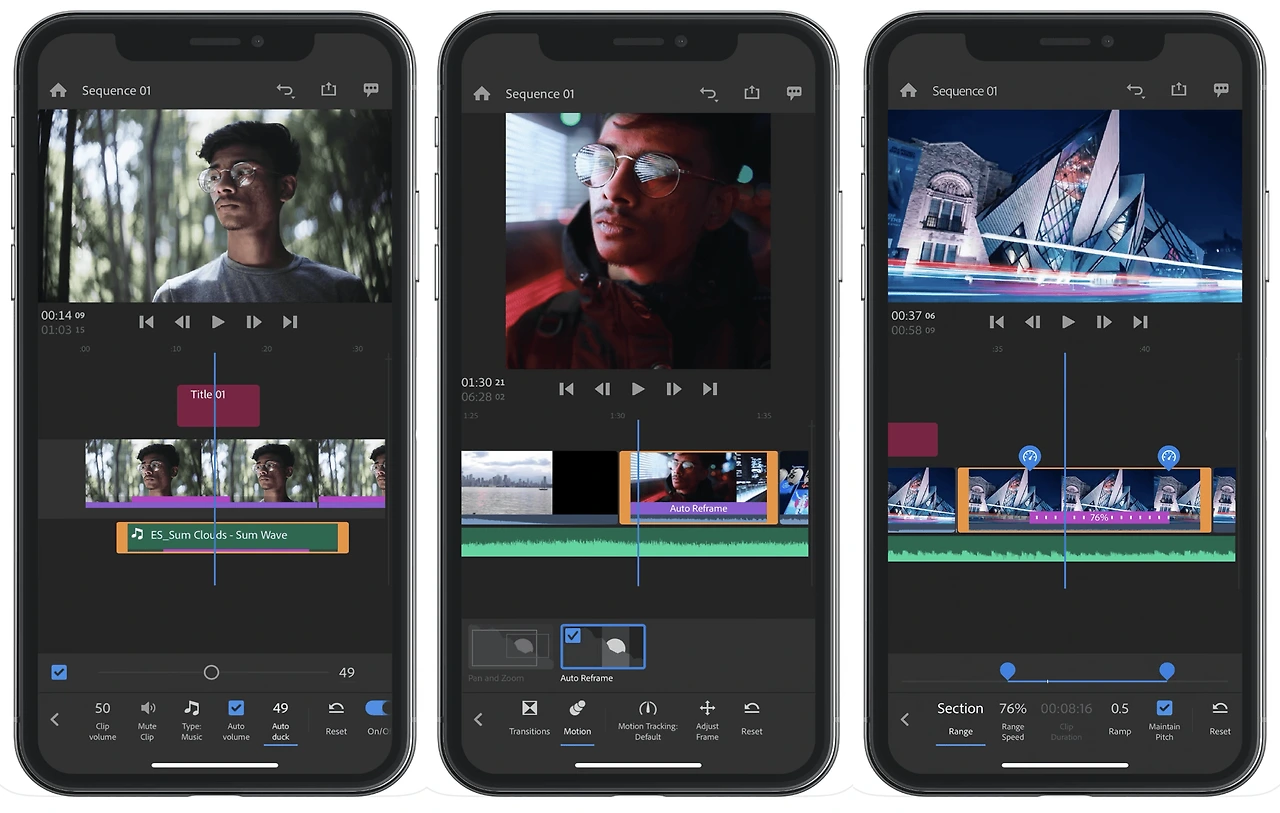Go to home in the middle phone
This screenshot has height=813, width=1280.
(482, 93)
